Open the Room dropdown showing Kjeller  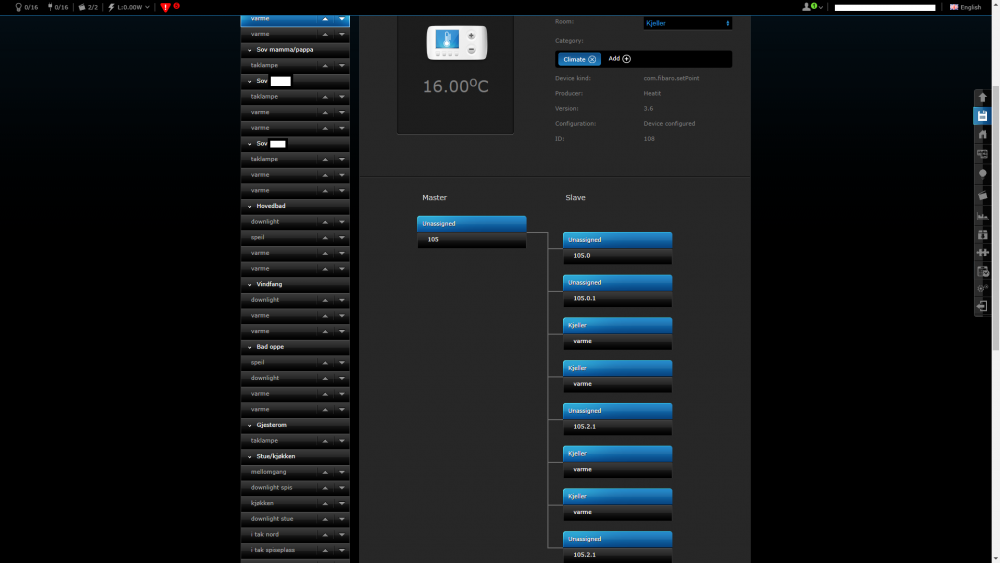[x=688, y=22]
